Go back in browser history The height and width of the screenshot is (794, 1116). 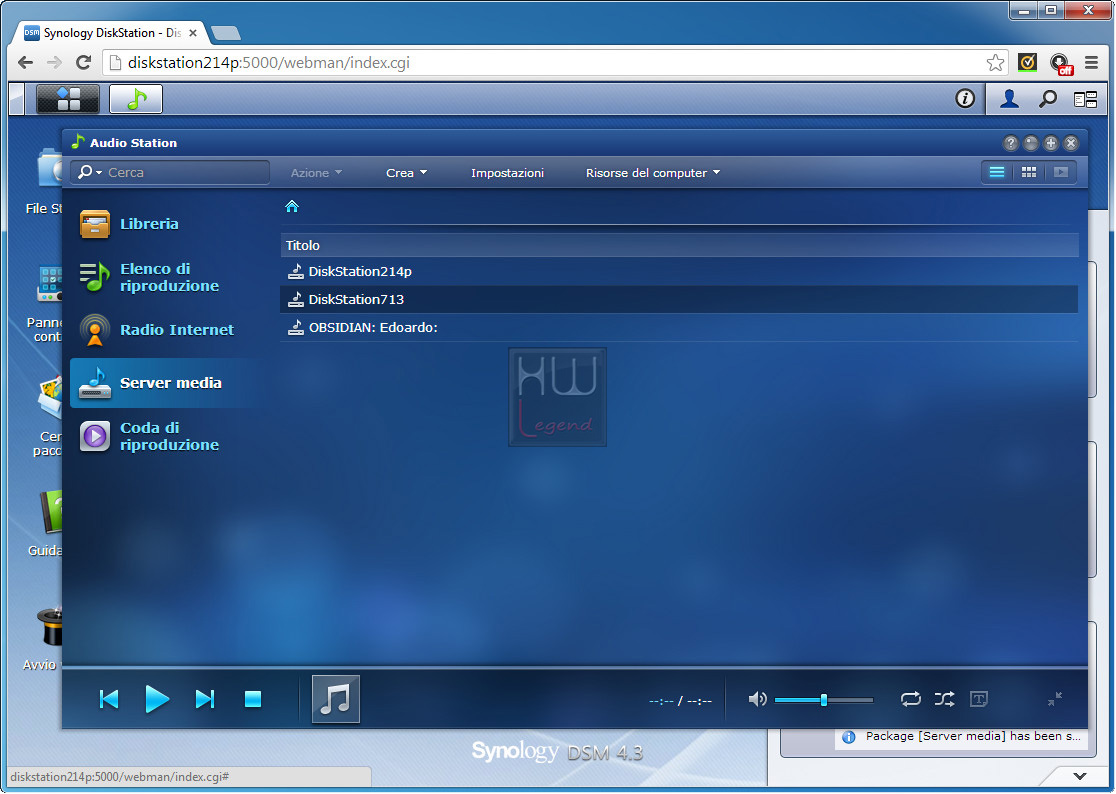26,63
